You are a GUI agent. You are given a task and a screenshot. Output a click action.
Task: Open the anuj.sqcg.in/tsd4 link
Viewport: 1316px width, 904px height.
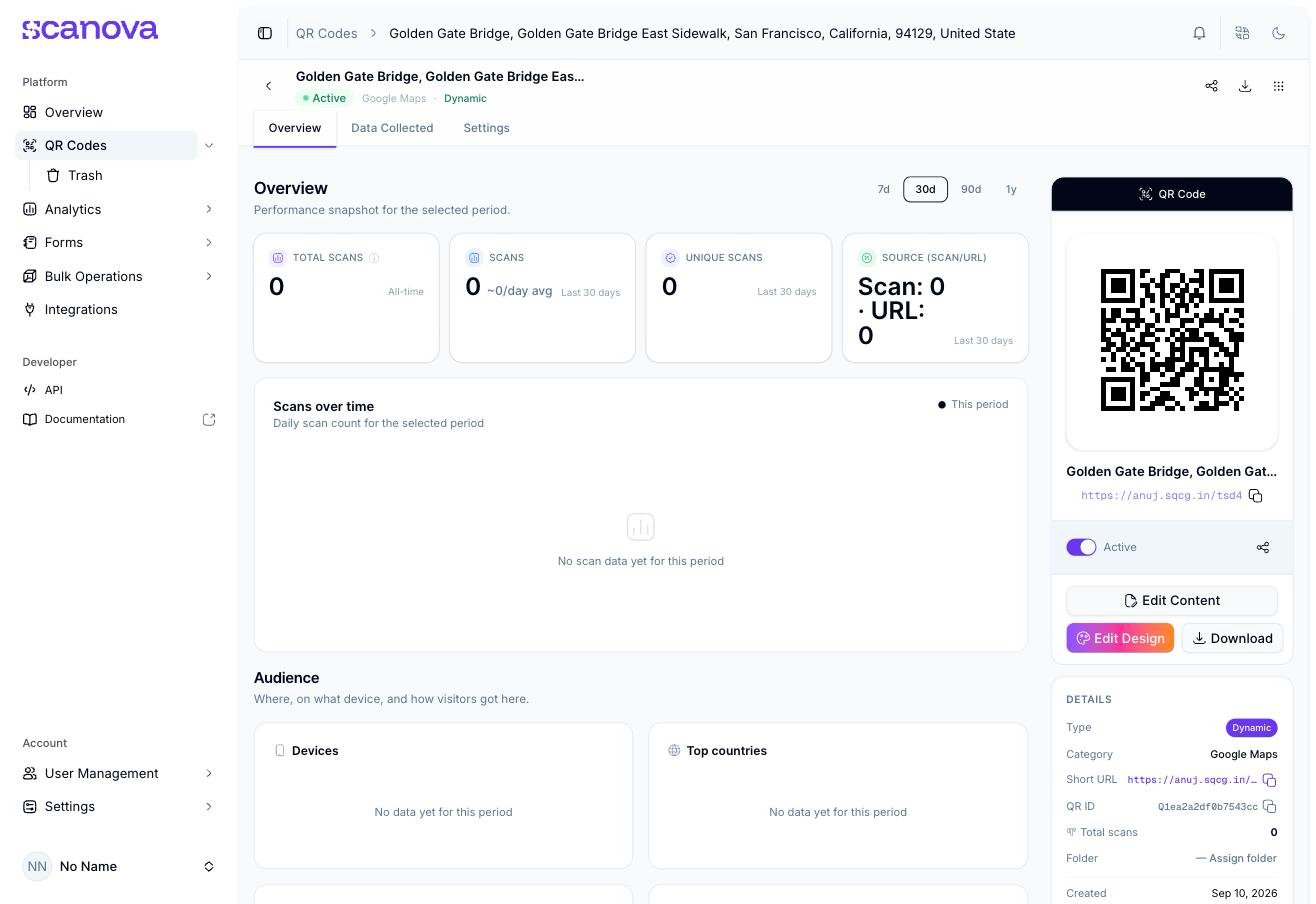click(x=1161, y=496)
